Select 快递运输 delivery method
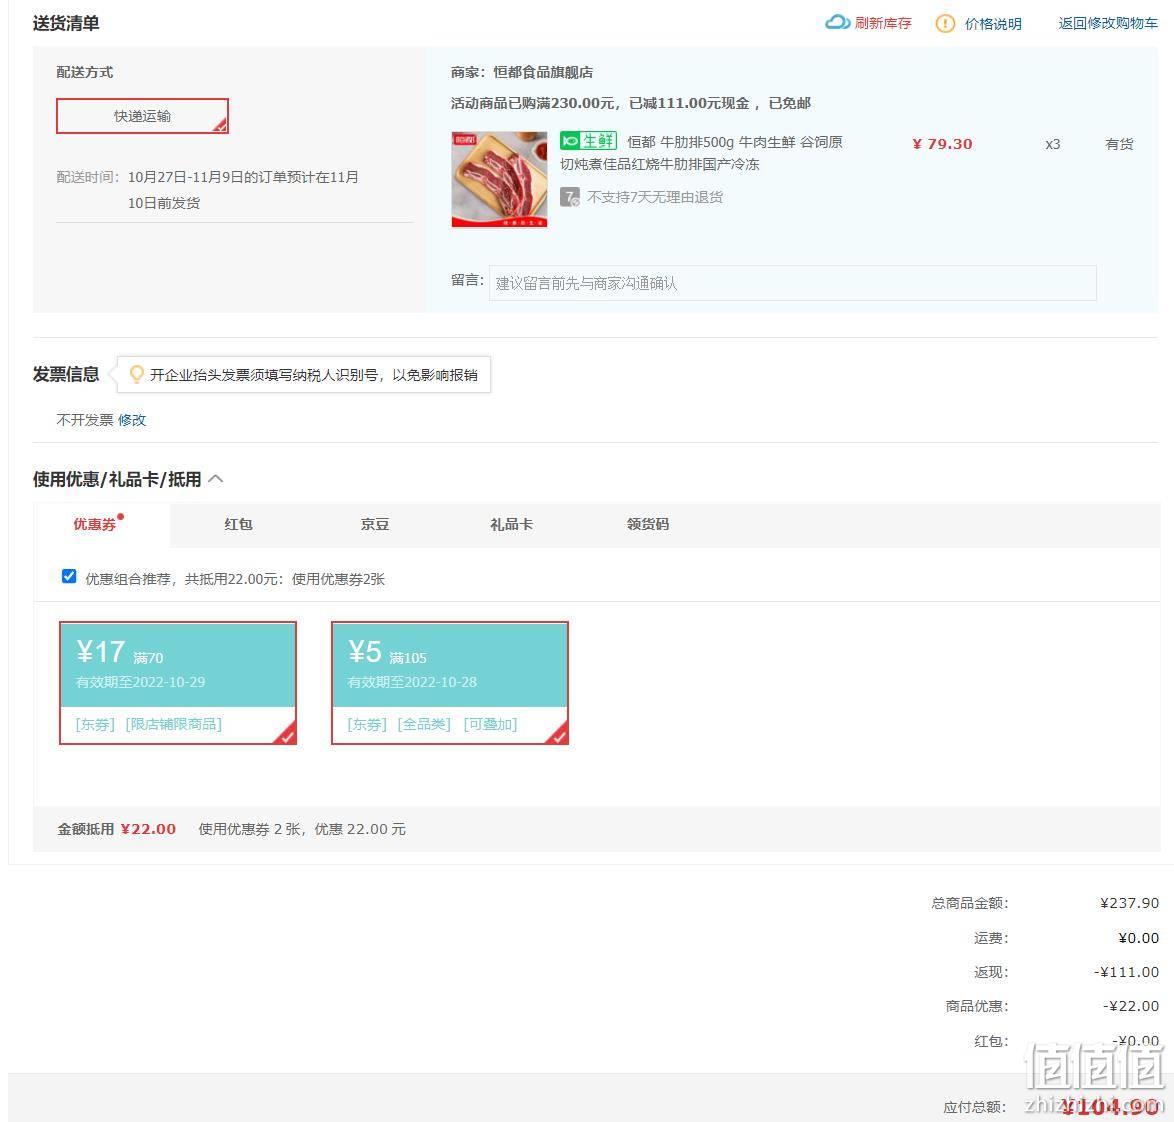This screenshot has height=1122, width=1174. tap(142, 116)
